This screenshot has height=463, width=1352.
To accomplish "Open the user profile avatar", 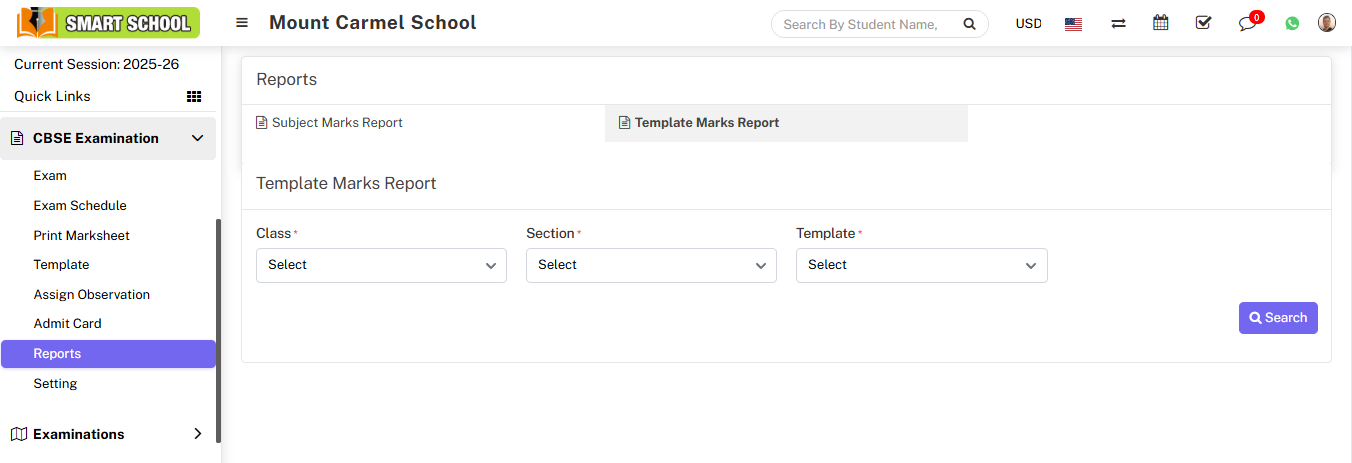I will [x=1327, y=23].
